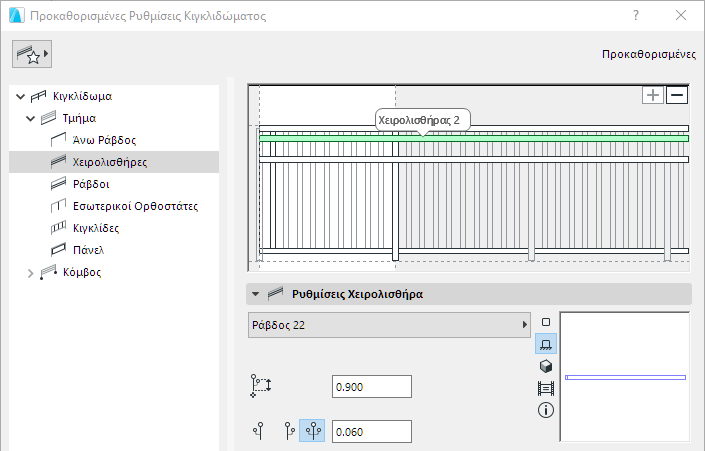Collapse the Ρυθμίσεις Χειρολισθήρα panel header
The width and height of the screenshot is (705, 451).
click(x=256, y=294)
